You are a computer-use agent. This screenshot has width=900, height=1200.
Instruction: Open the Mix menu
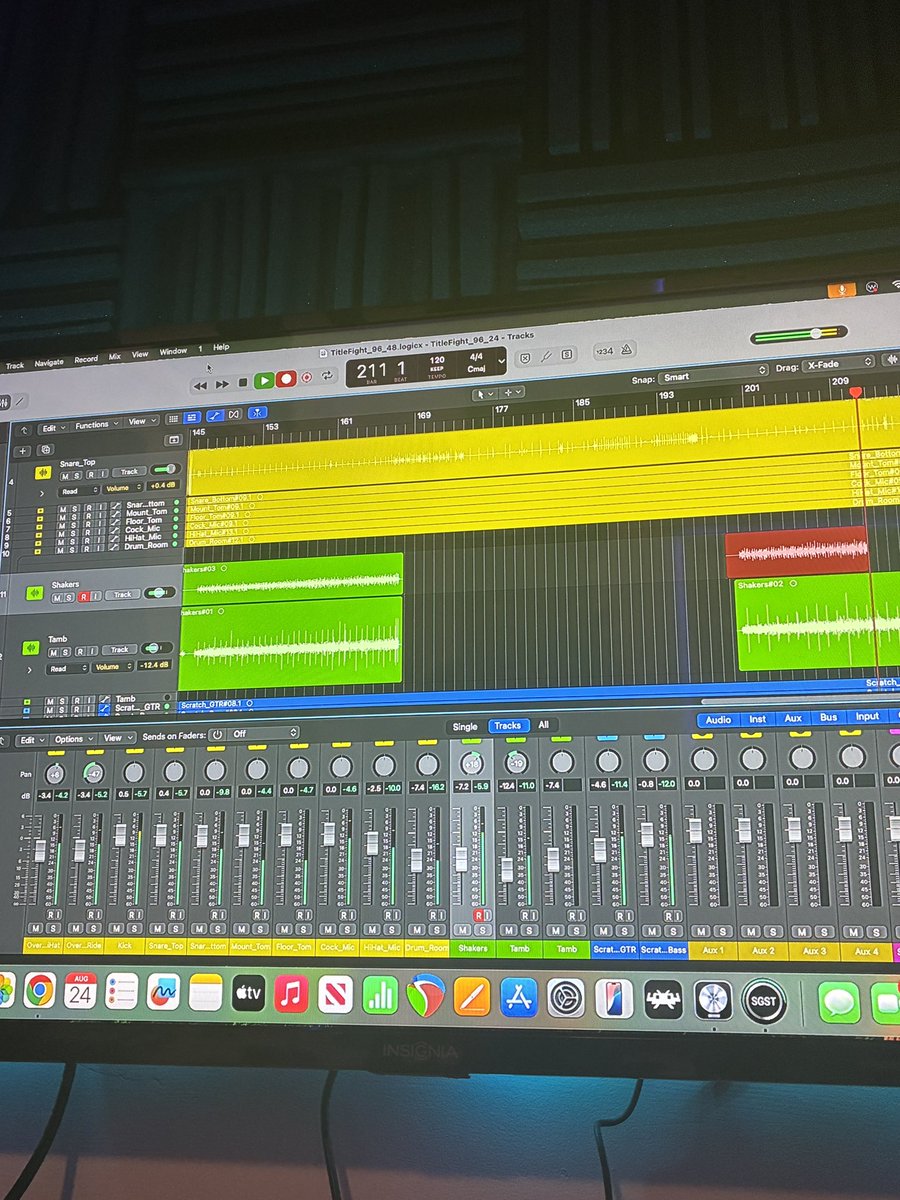coord(114,356)
